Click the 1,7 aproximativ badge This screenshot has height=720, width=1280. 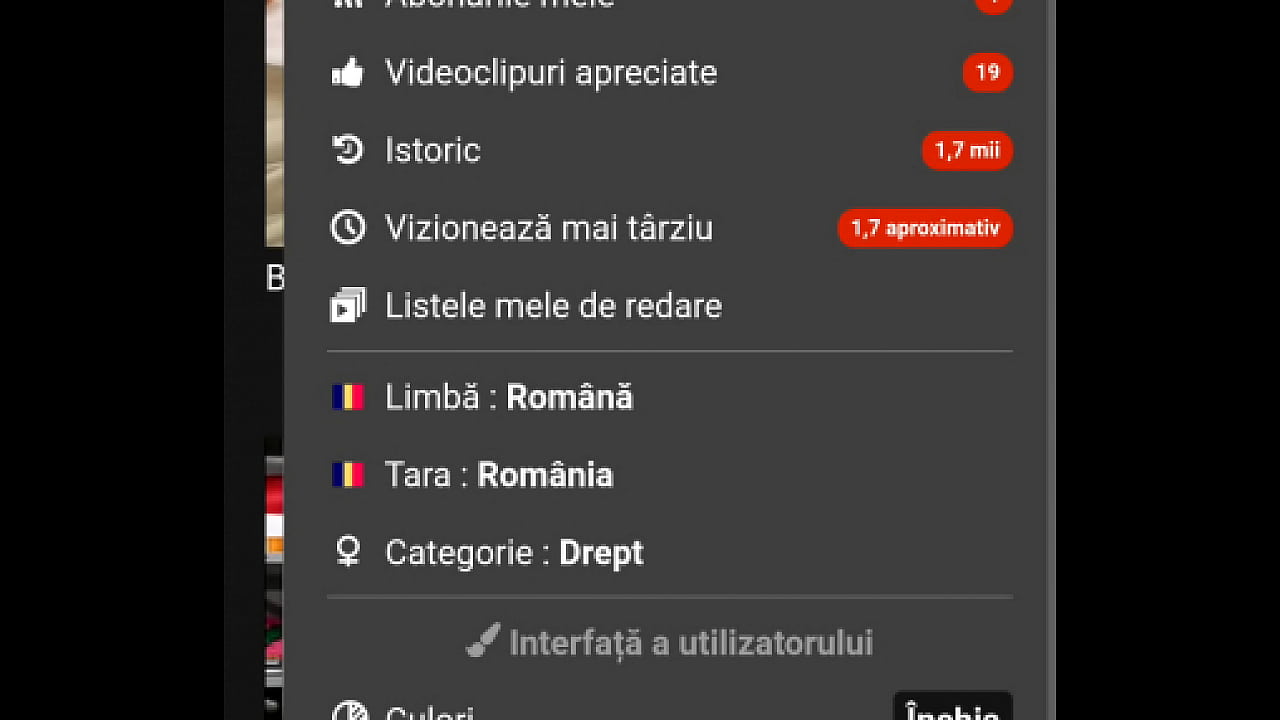click(924, 228)
